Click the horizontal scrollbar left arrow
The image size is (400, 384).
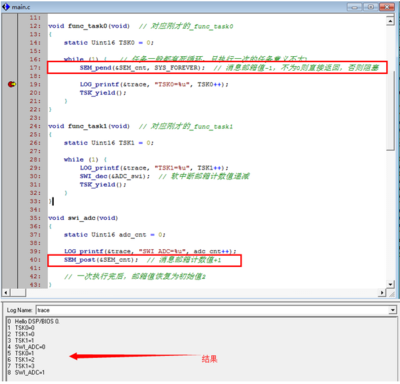(6, 293)
